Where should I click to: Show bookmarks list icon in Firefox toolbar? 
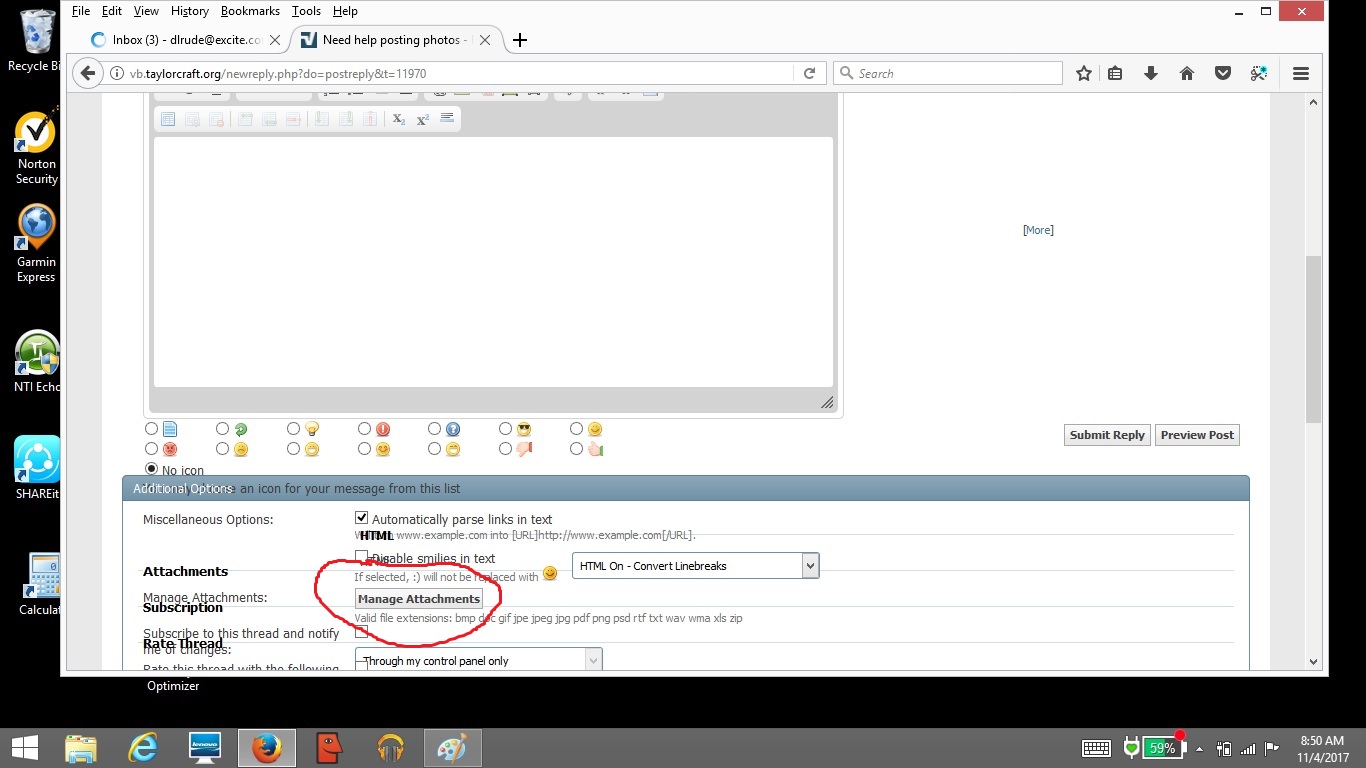[x=1115, y=73]
